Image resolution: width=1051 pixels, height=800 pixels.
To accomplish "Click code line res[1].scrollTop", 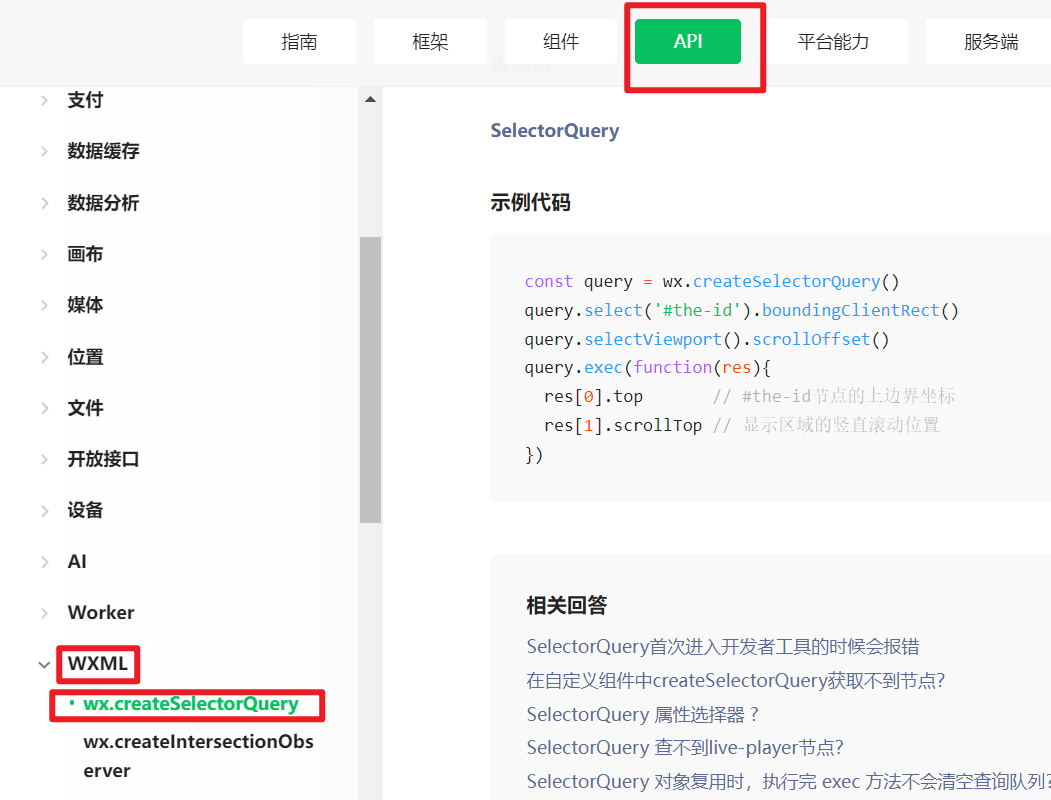I will (x=741, y=425).
